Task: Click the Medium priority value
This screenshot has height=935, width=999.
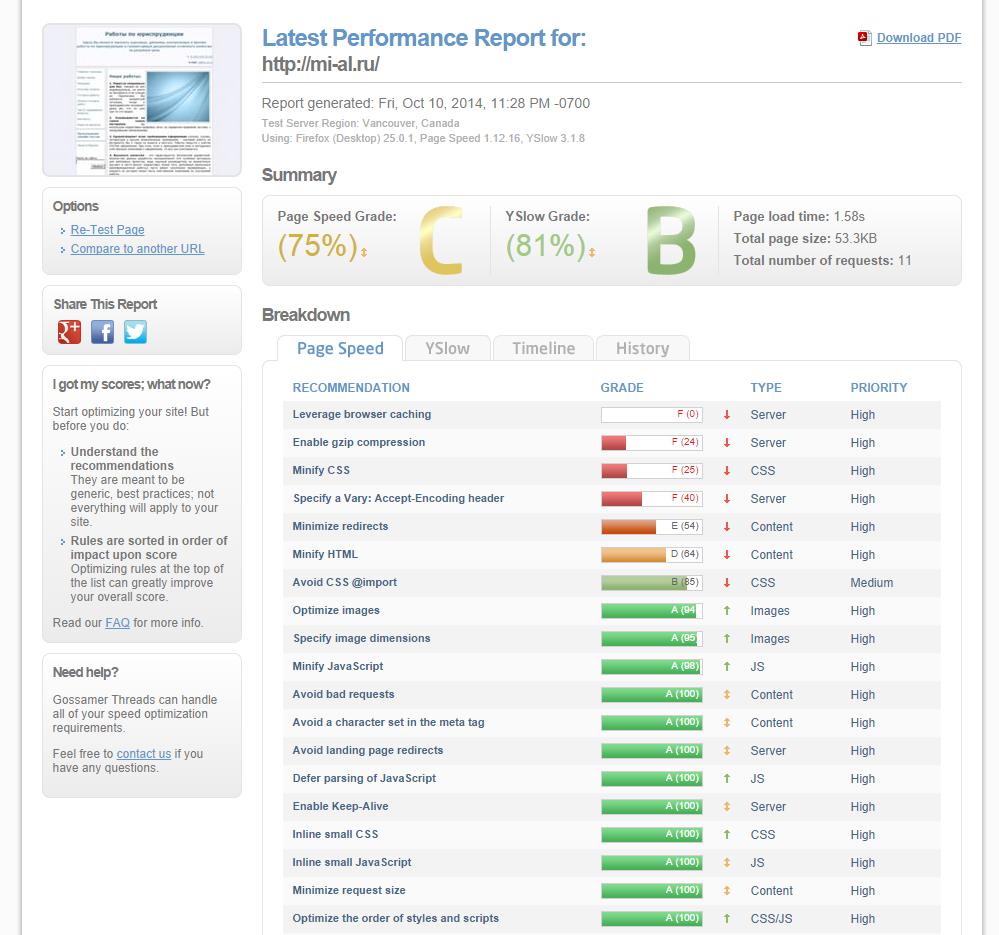Action: pos(872,583)
